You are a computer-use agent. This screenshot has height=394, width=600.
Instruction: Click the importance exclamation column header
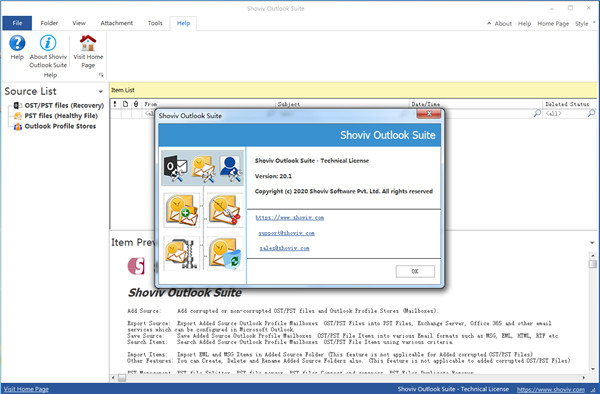115,104
